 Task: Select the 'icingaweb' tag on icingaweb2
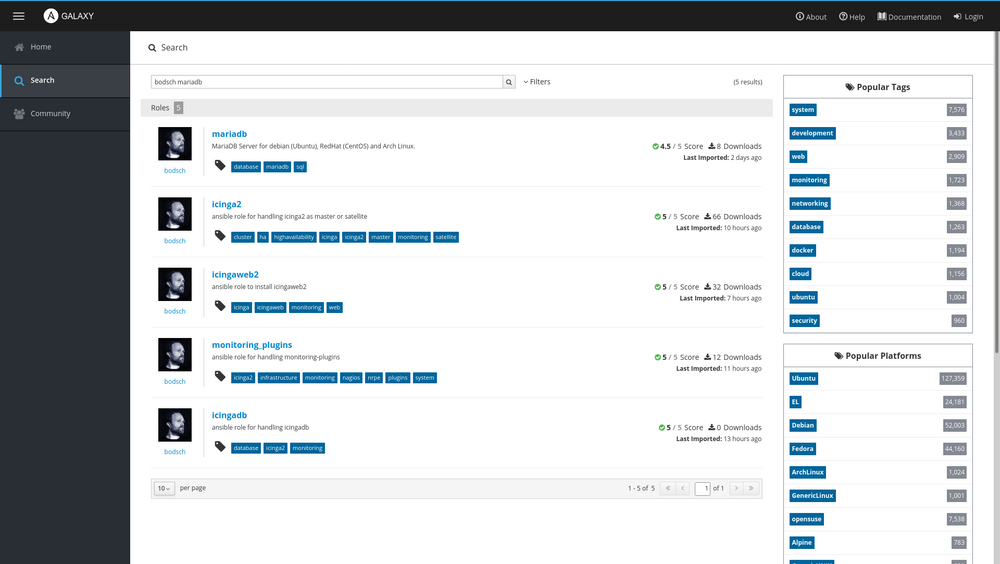(270, 307)
